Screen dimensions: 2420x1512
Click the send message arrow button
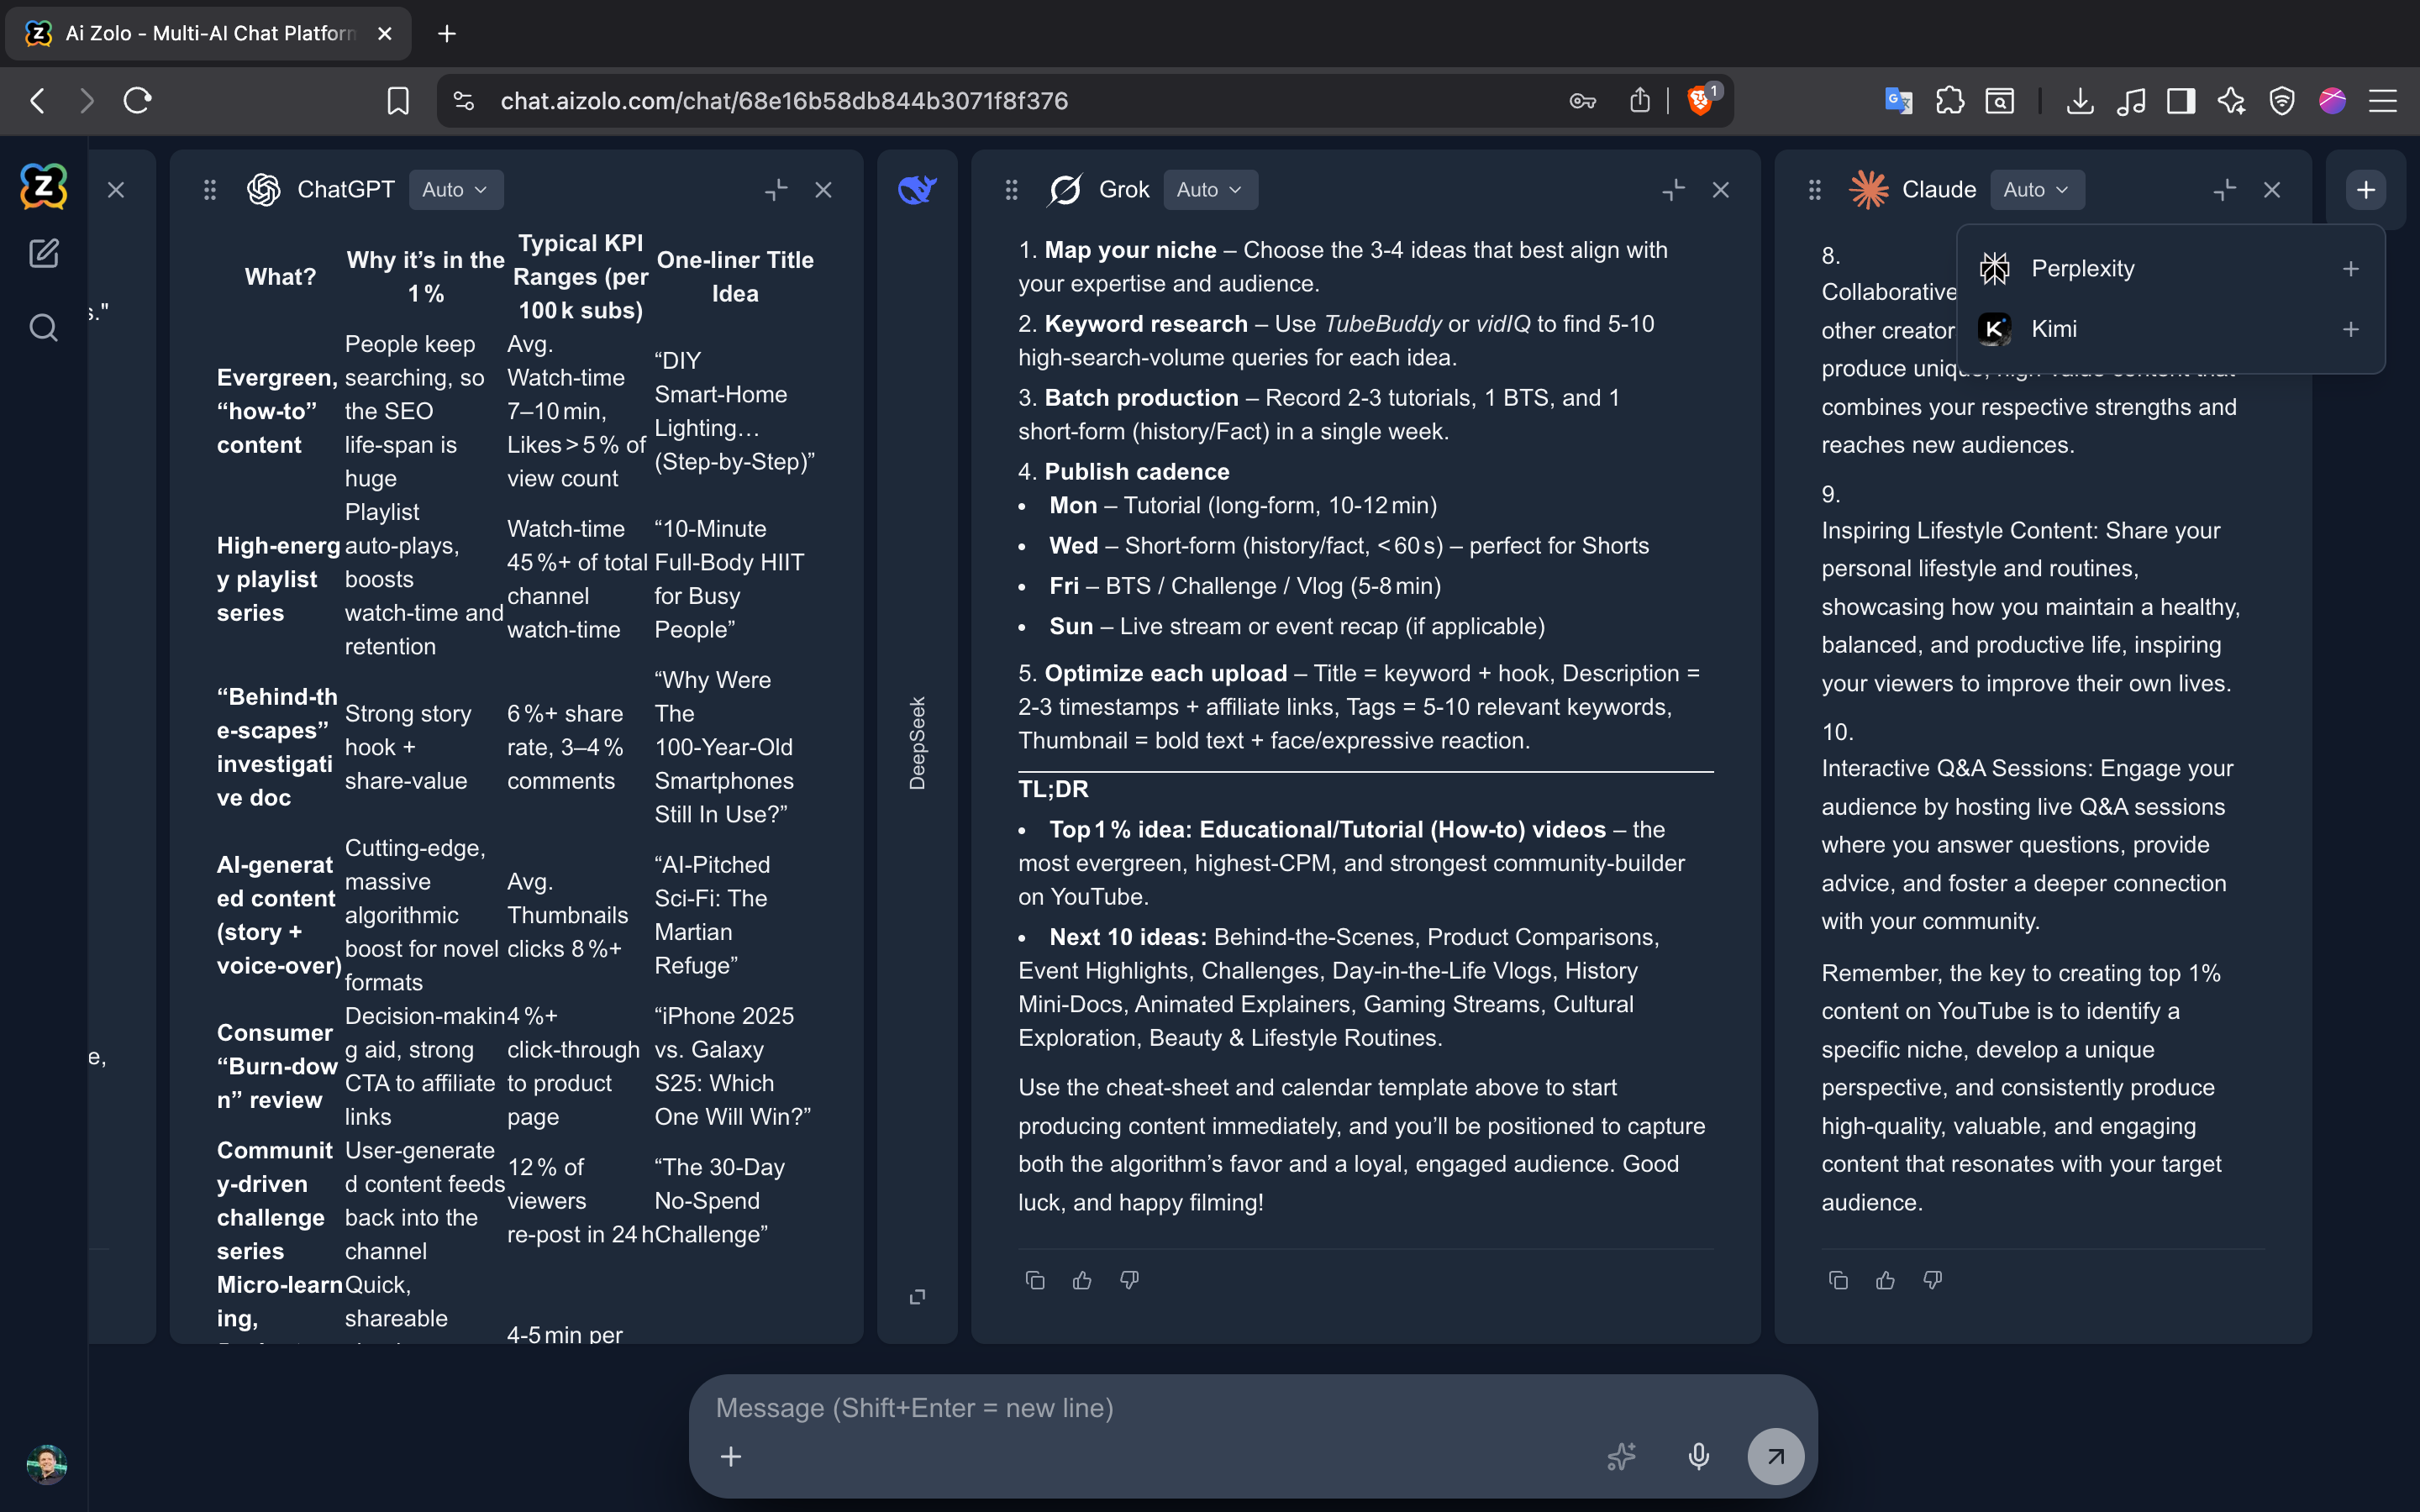coord(1775,1456)
